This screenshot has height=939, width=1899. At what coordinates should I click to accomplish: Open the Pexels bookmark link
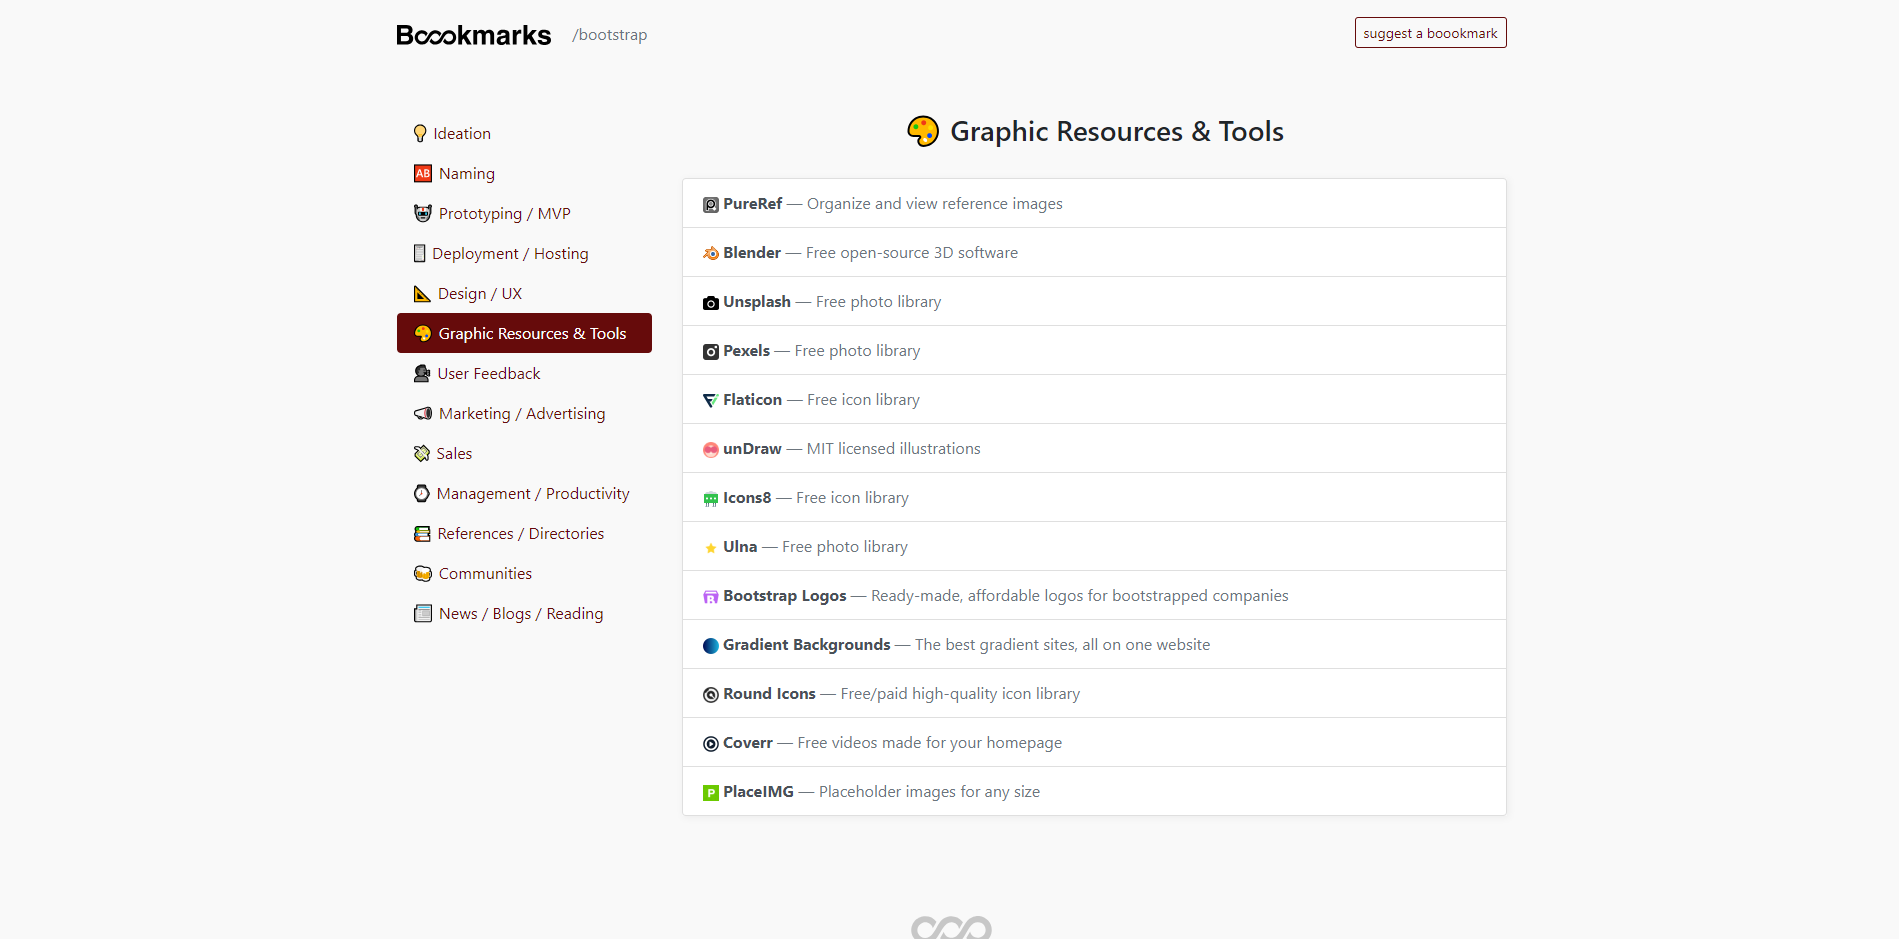pos(1094,350)
